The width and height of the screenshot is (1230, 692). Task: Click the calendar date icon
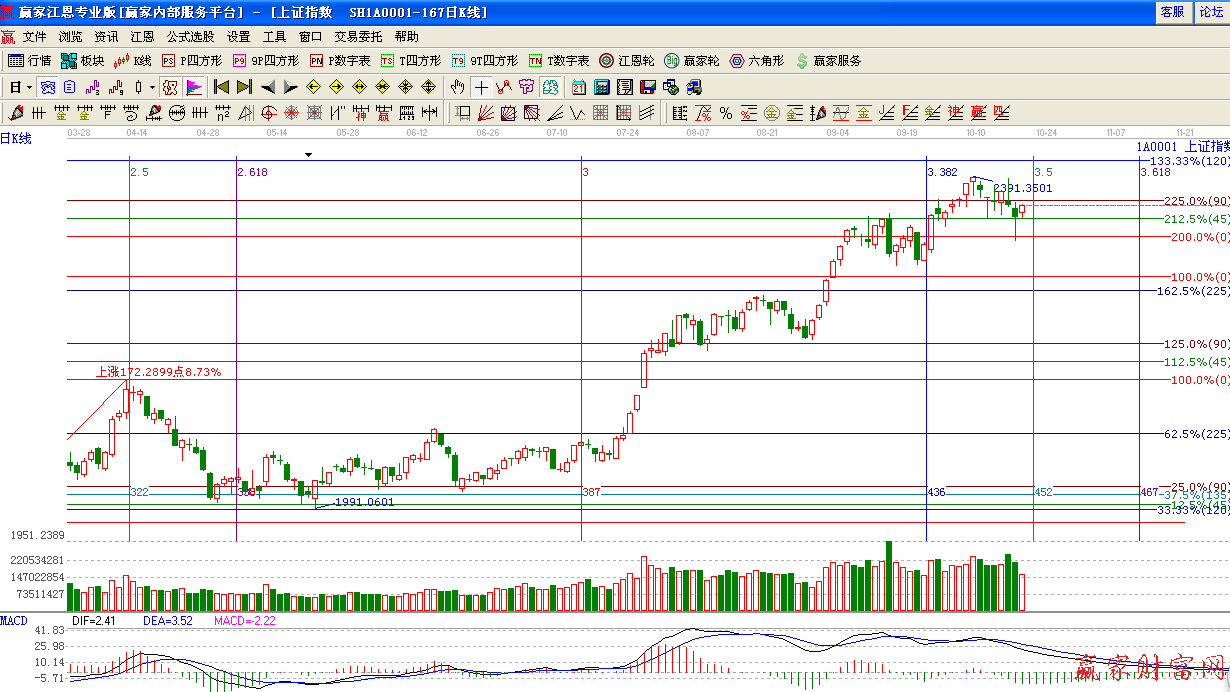[x=579, y=87]
